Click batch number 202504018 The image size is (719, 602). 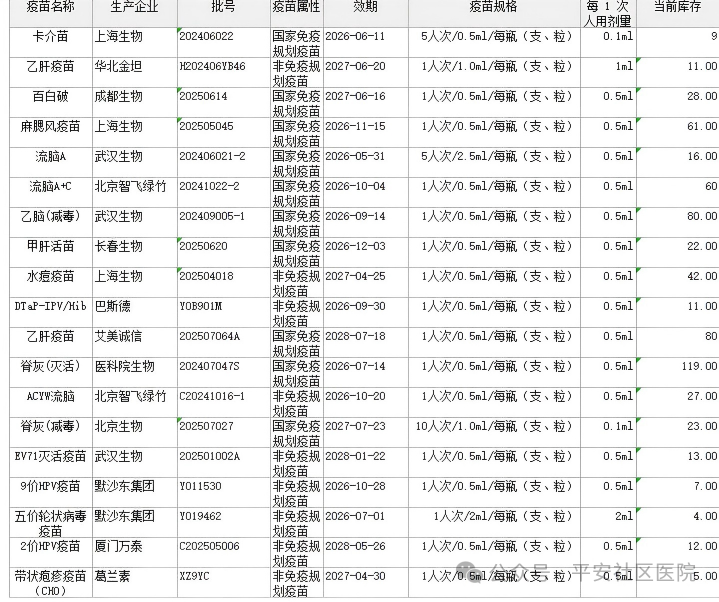(x=206, y=276)
